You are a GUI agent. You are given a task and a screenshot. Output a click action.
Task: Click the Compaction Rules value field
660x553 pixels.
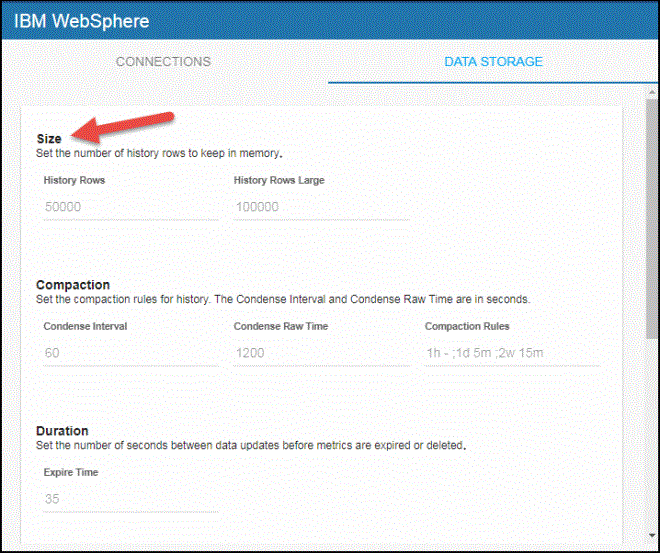(x=512, y=352)
